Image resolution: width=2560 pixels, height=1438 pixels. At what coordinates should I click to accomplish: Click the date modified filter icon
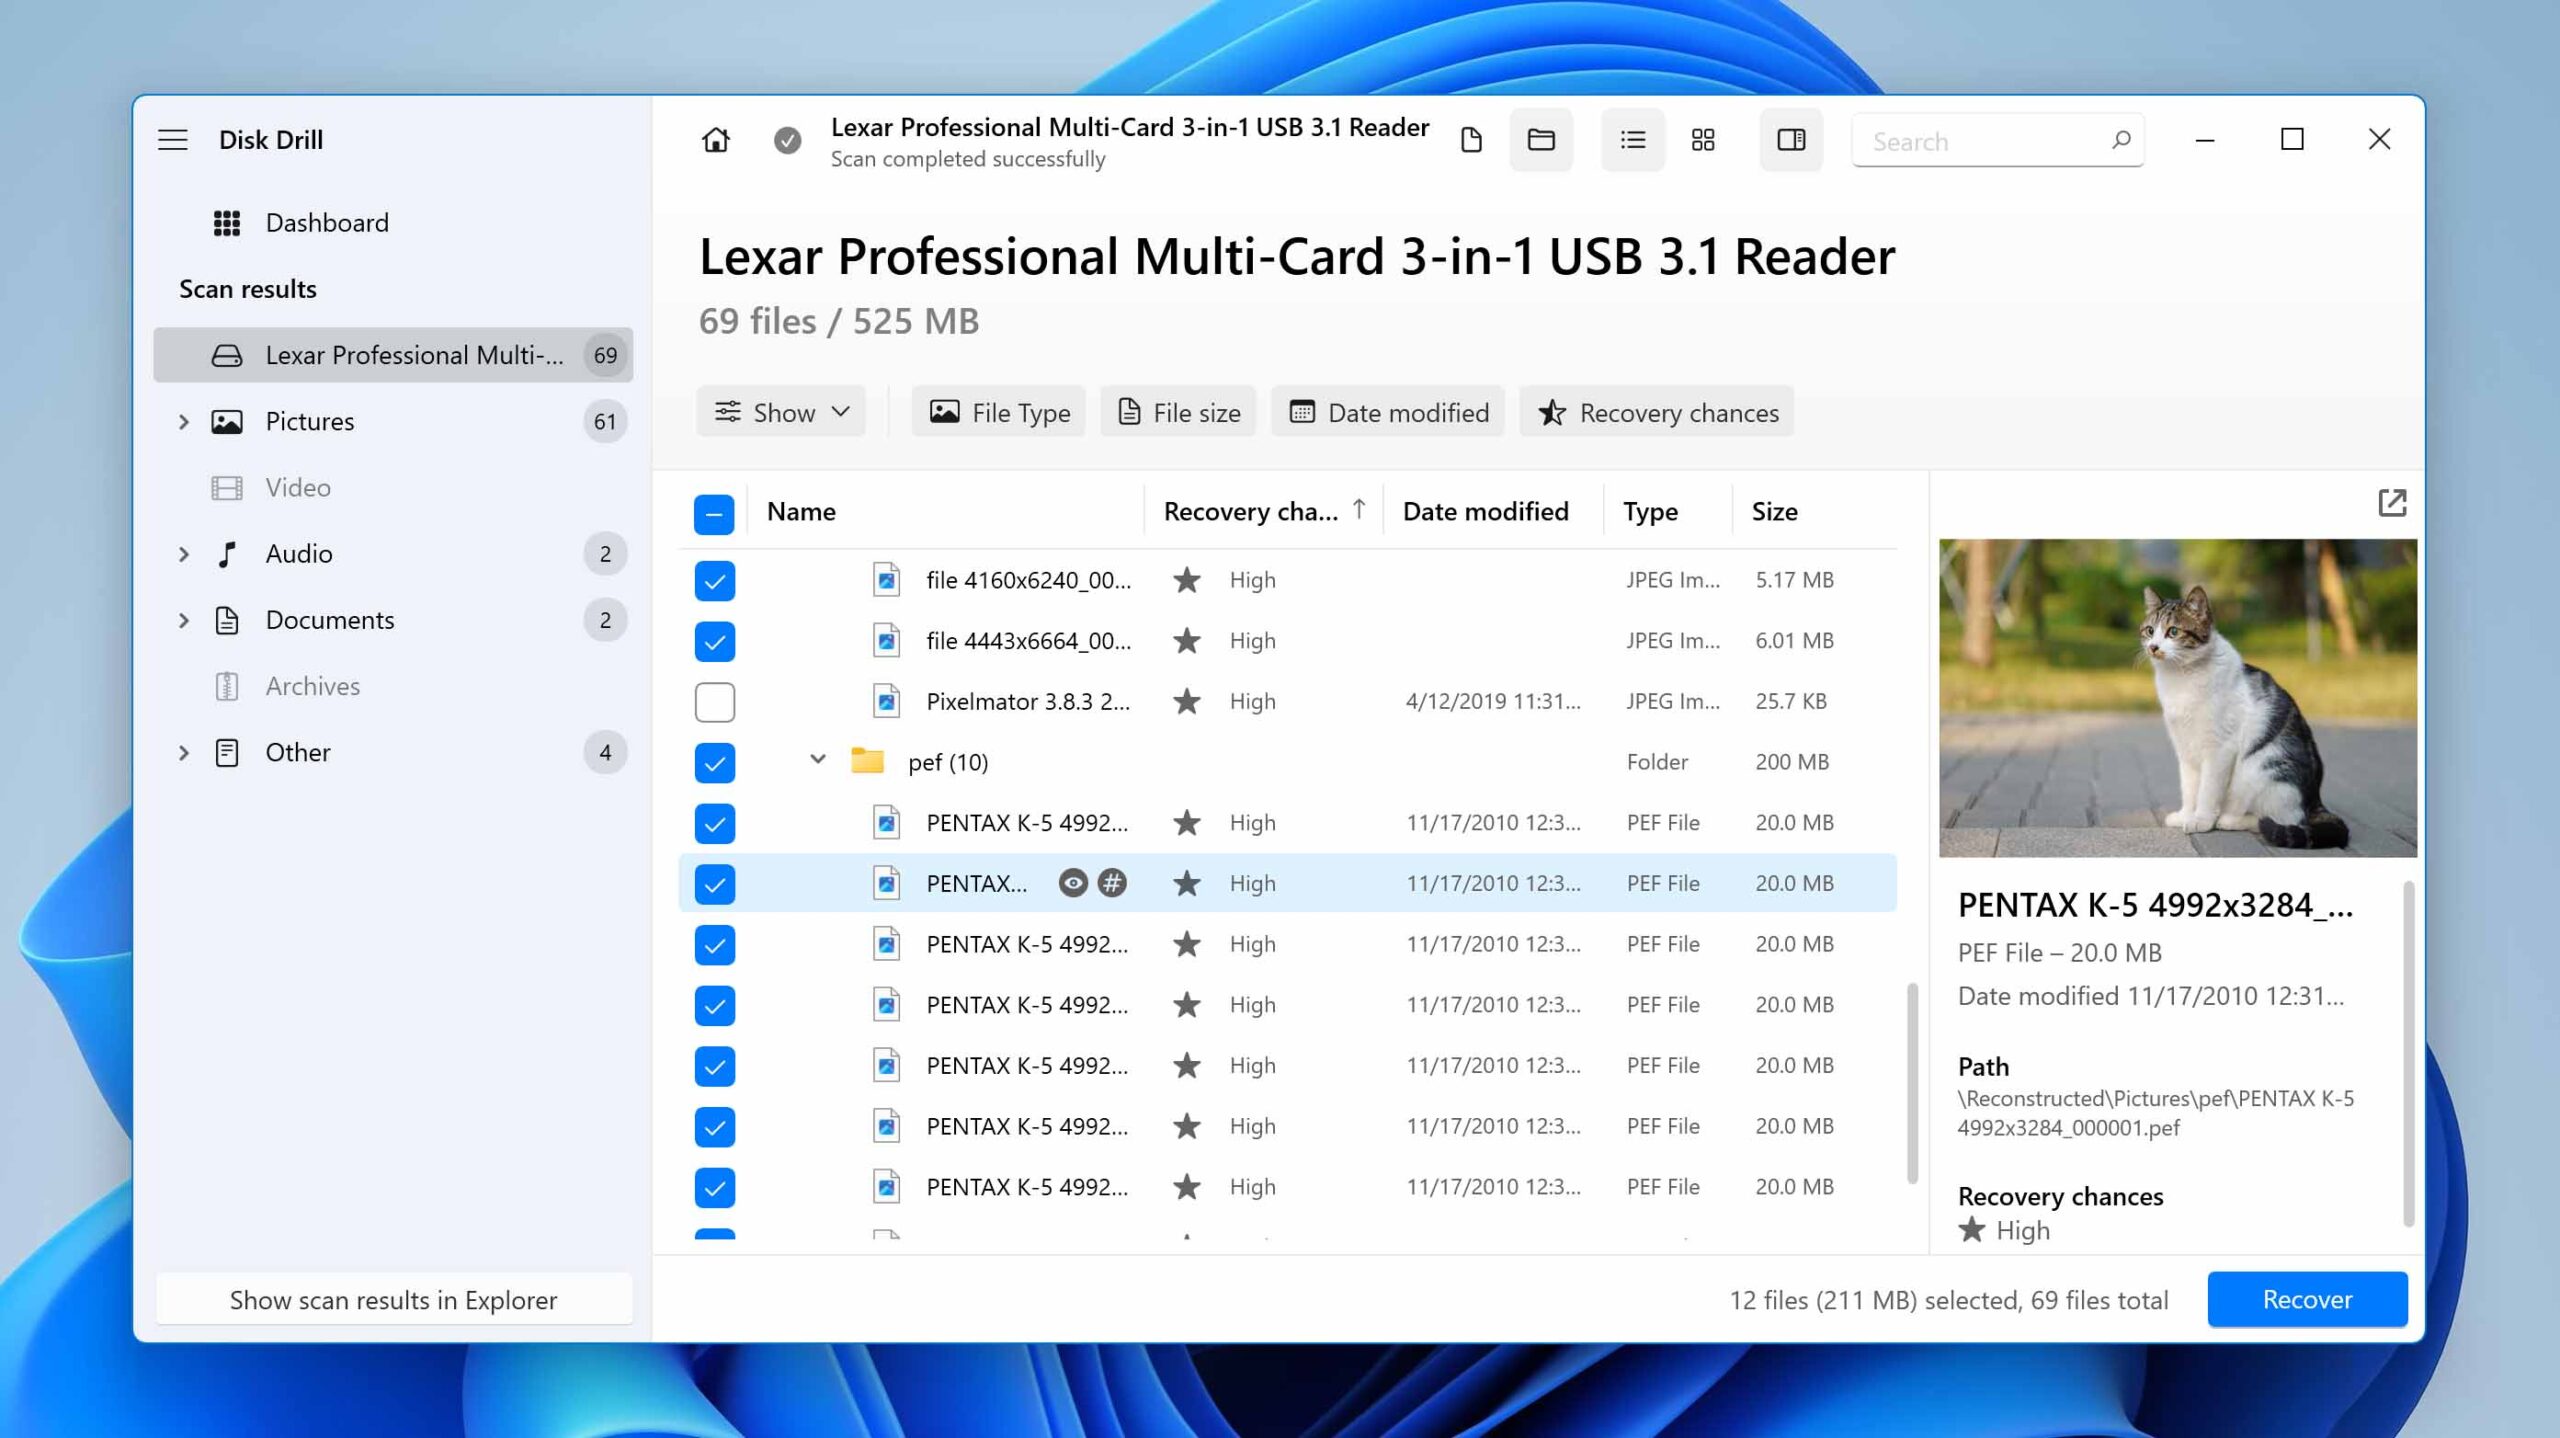point(1301,411)
